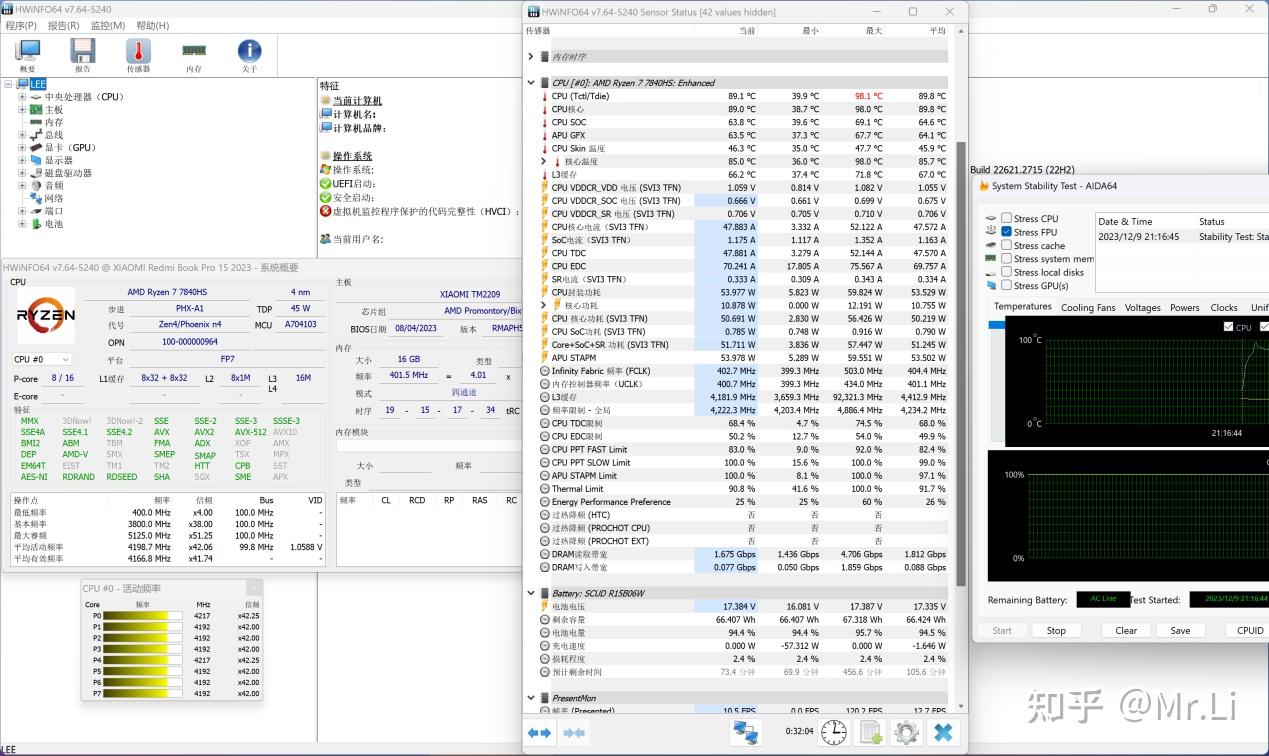This screenshot has width=1269, height=756.
Task: Click the Clear button in AIDA64
Action: point(1126,631)
